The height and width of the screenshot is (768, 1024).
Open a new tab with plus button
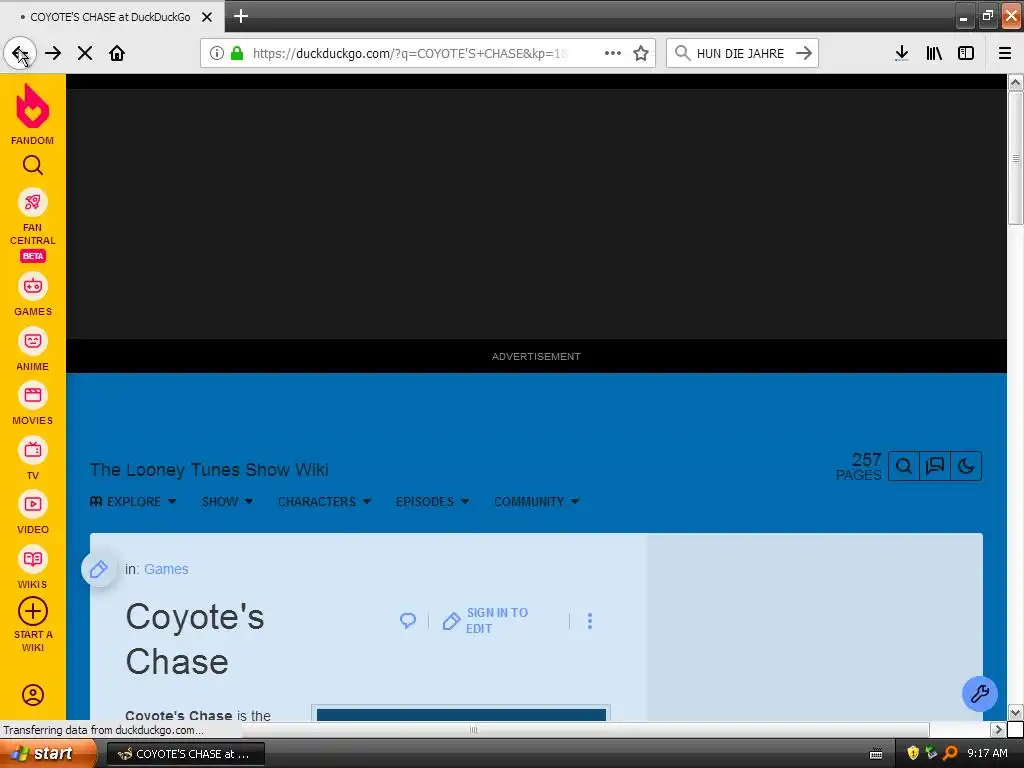241,16
